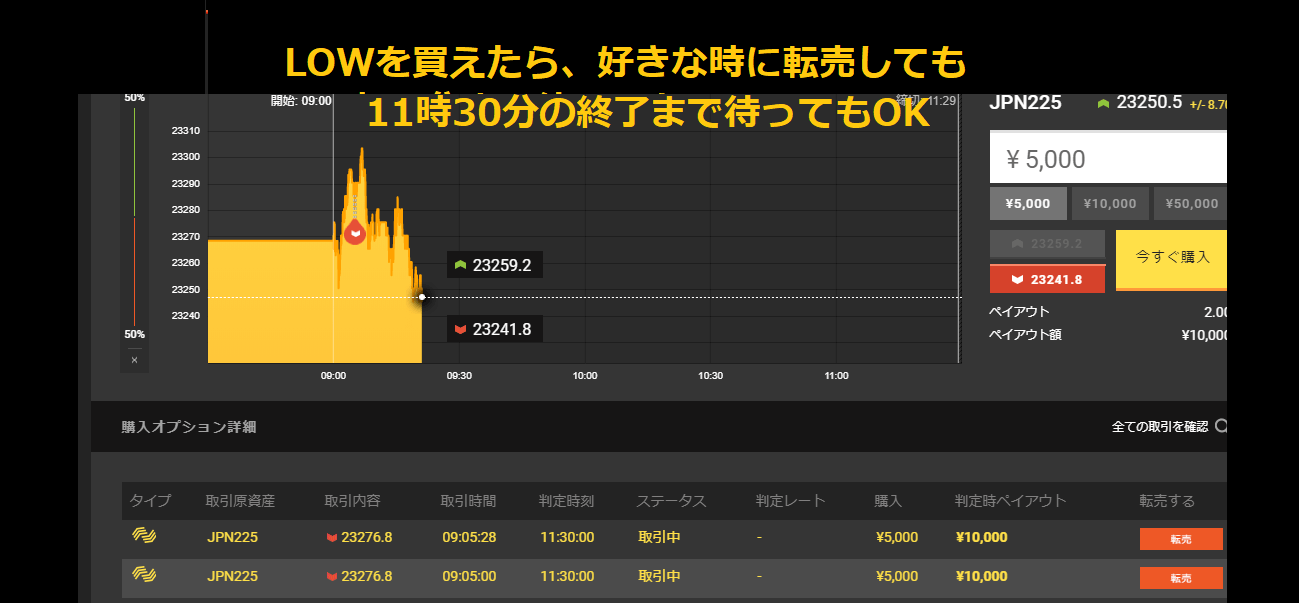
Task: Click the red LOW 23241.8 chart label
Action: [x=494, y=328]
